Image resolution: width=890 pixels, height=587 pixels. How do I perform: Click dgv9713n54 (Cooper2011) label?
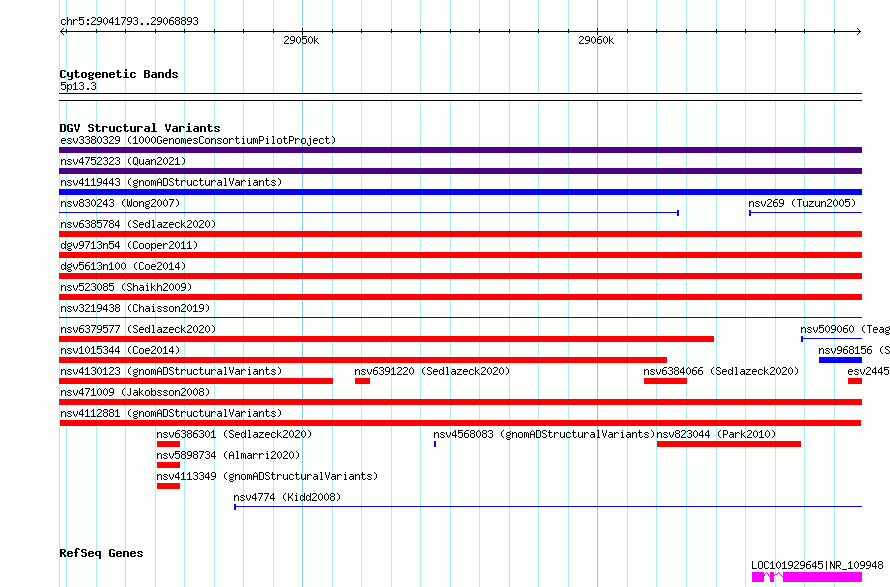tap(129, 245)
